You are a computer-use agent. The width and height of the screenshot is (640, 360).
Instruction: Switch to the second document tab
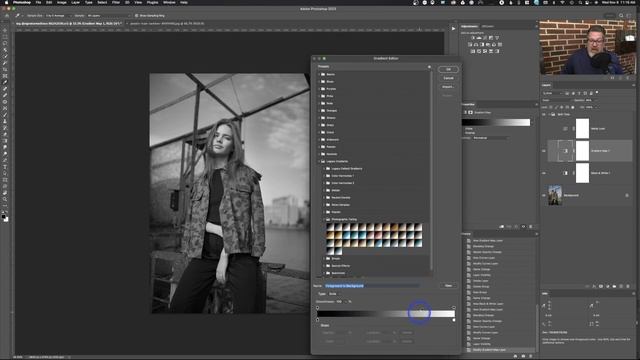(167, 24)
